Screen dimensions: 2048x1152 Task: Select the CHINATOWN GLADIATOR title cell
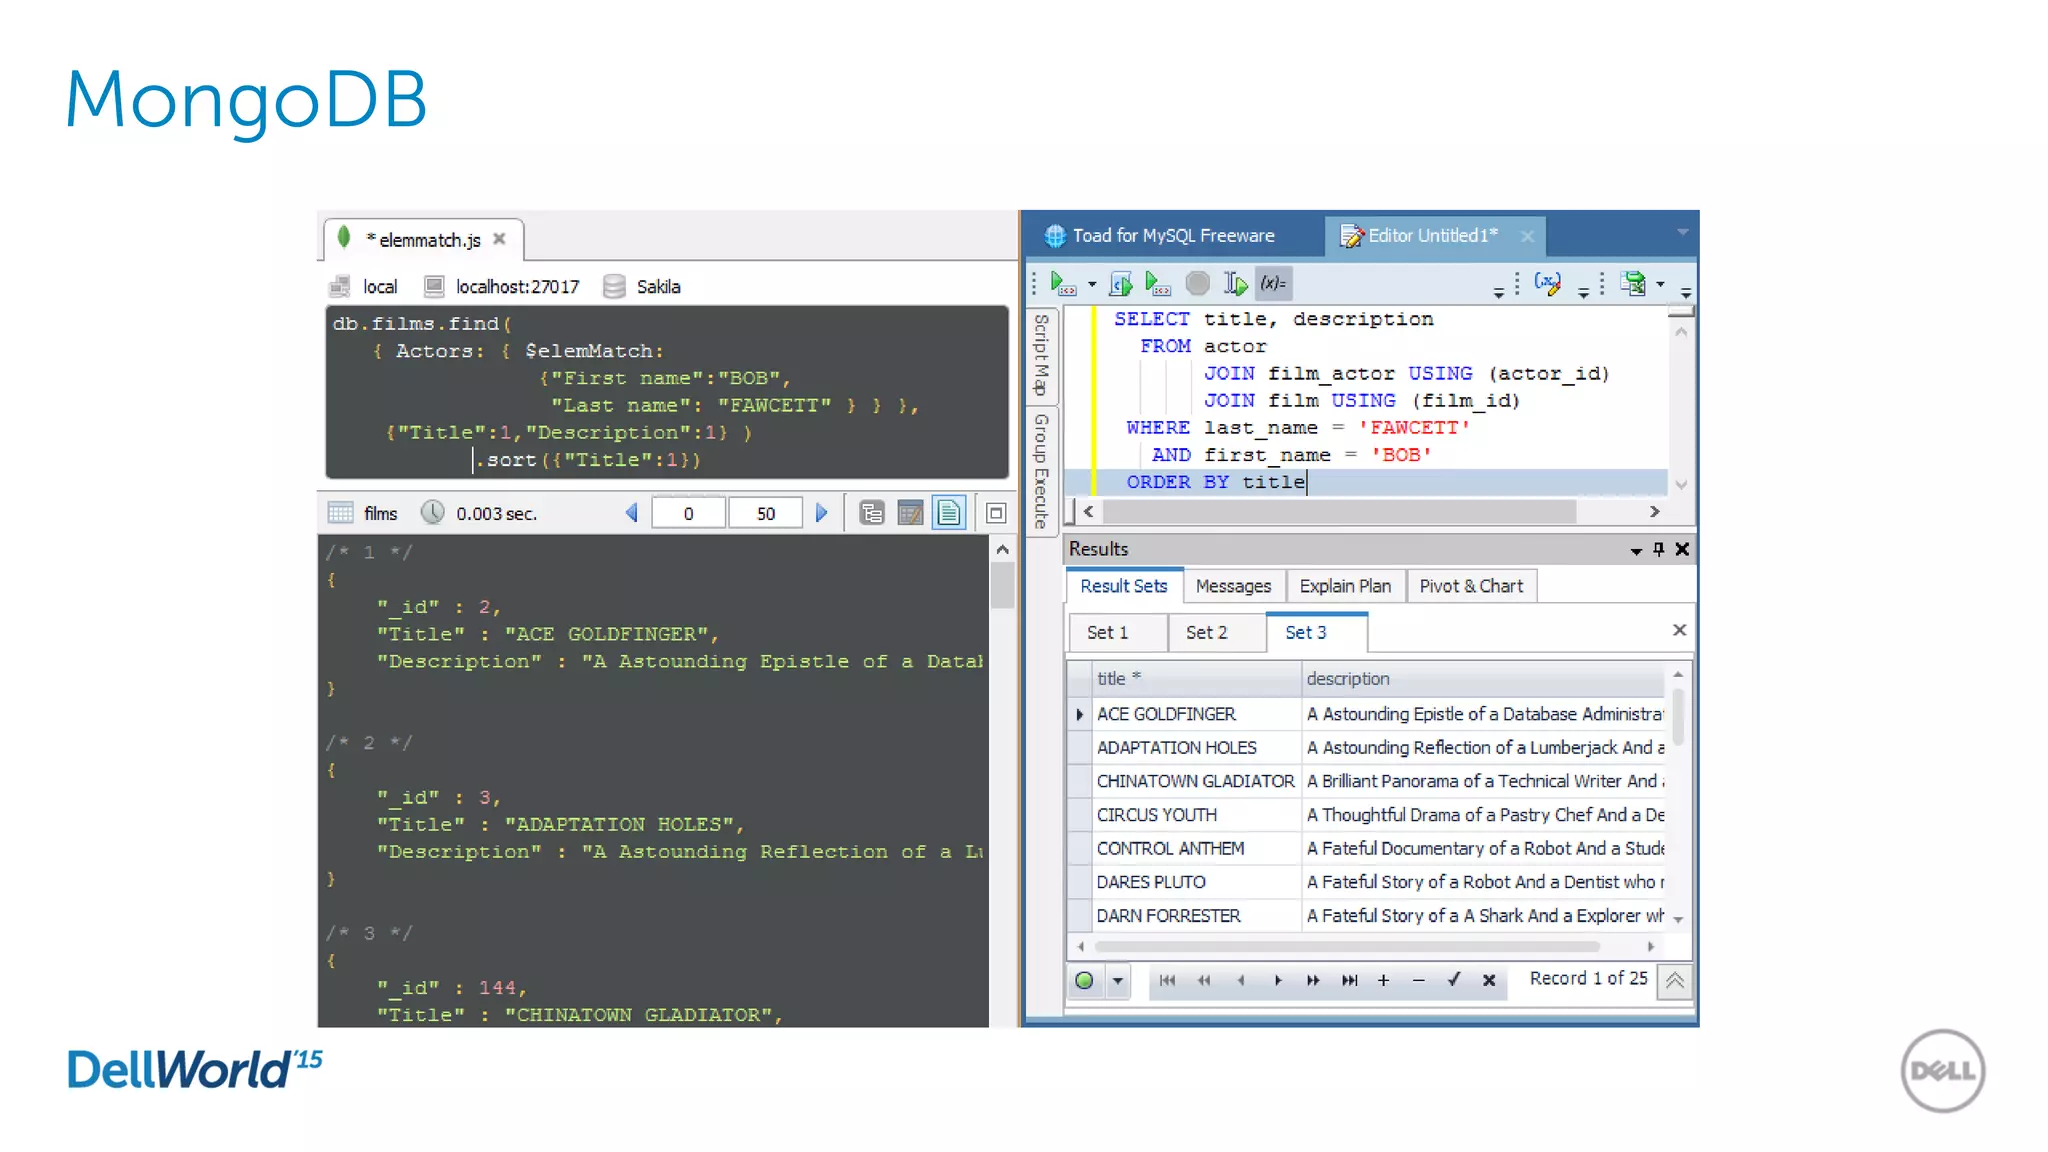coord(1196,782)
